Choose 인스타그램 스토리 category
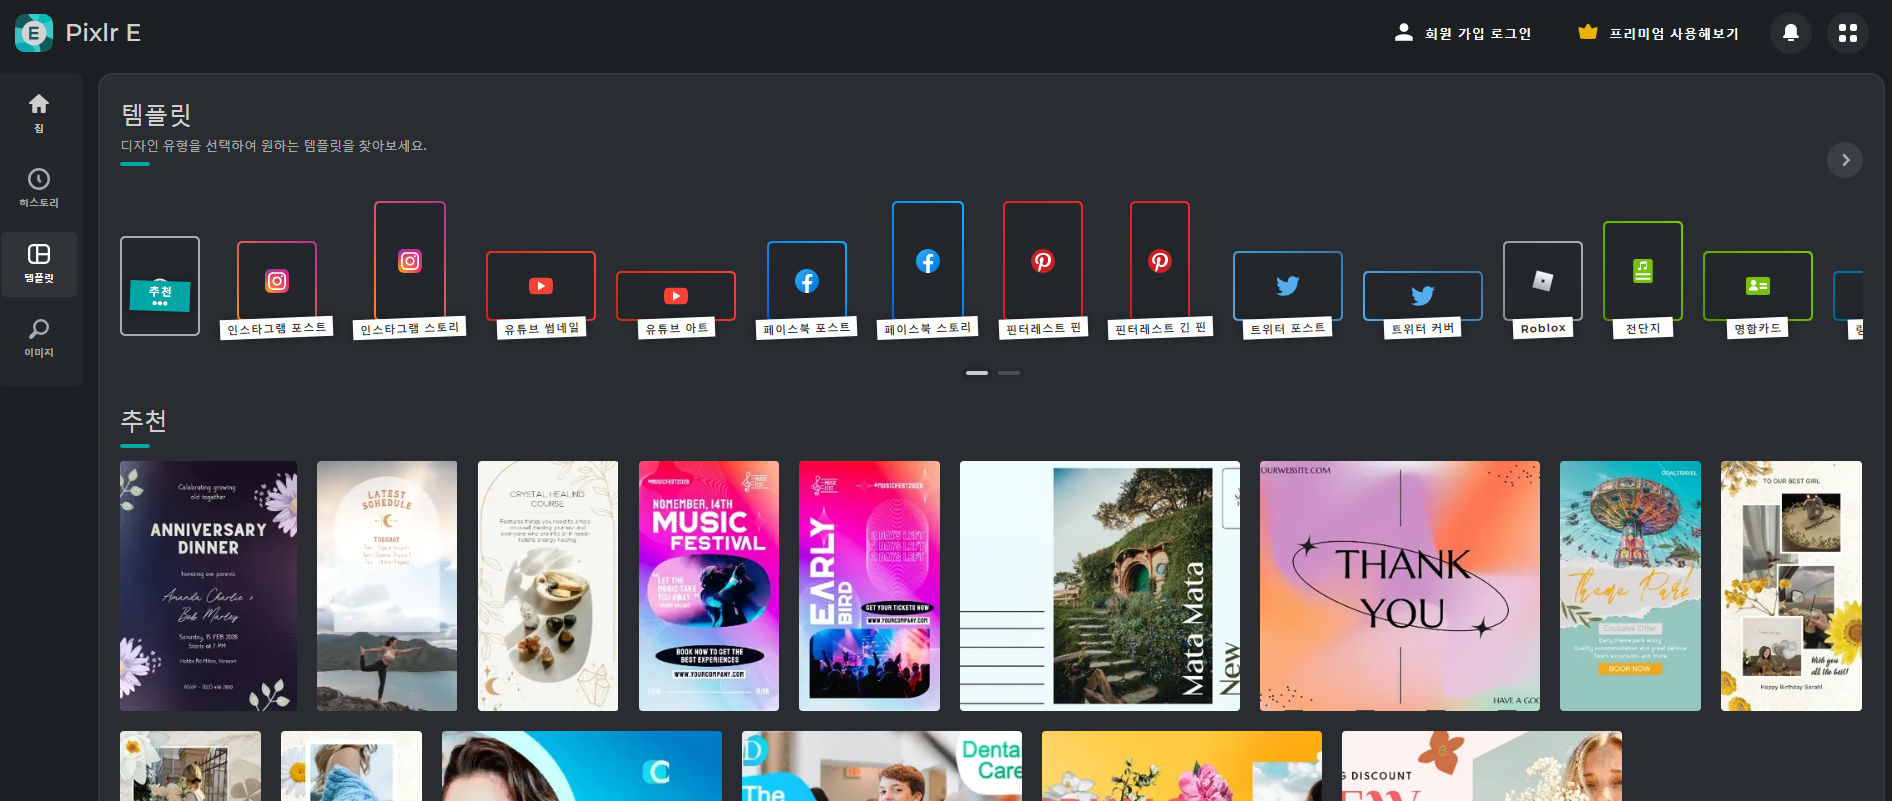Viewport: 1892px width, 801px height. click(x=410, y=270)
